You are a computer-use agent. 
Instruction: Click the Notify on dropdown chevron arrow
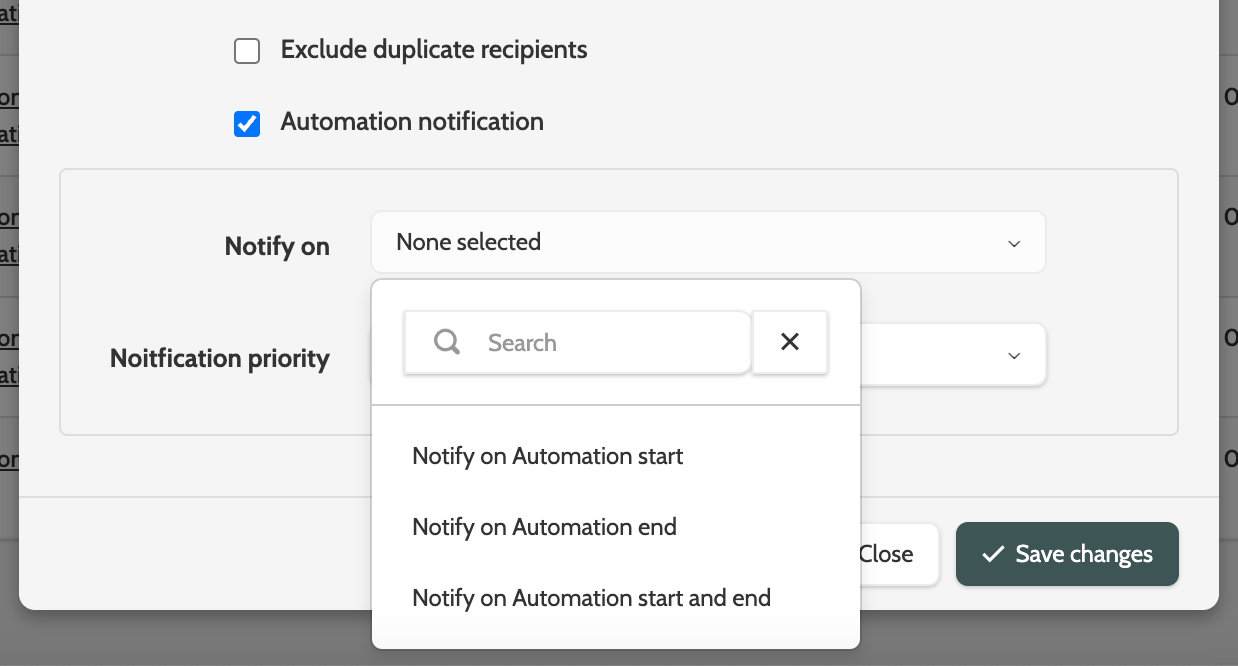click(x=1014, y=243)
